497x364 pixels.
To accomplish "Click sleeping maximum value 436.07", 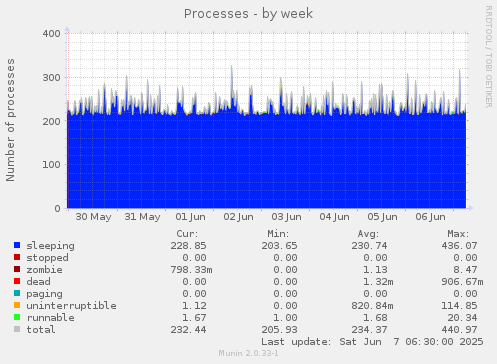I will coord(460,246).
